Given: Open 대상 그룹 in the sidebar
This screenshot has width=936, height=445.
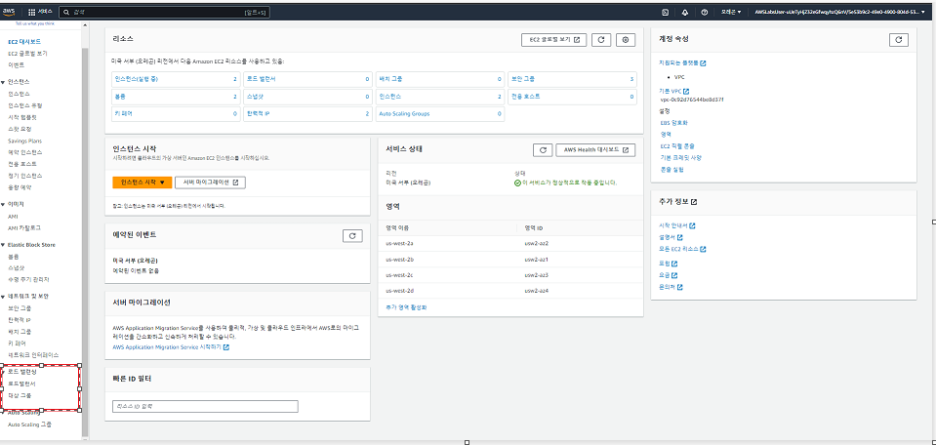Looking at the screenshot, I should 20,395.
